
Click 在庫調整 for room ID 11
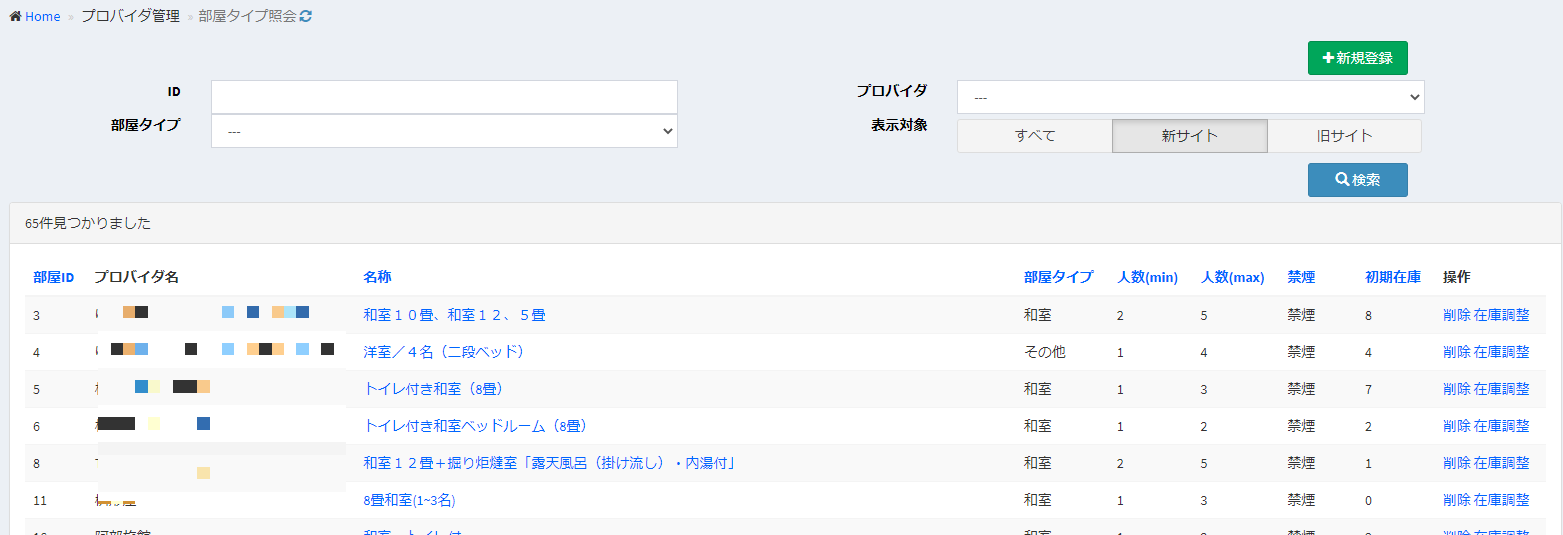1502,500
